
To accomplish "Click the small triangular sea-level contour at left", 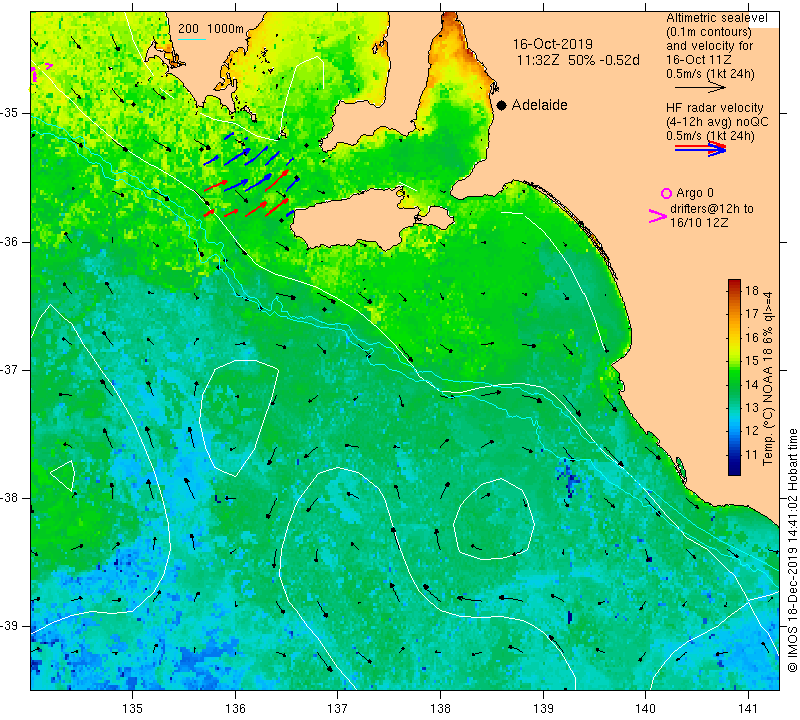I will [64, 476].
